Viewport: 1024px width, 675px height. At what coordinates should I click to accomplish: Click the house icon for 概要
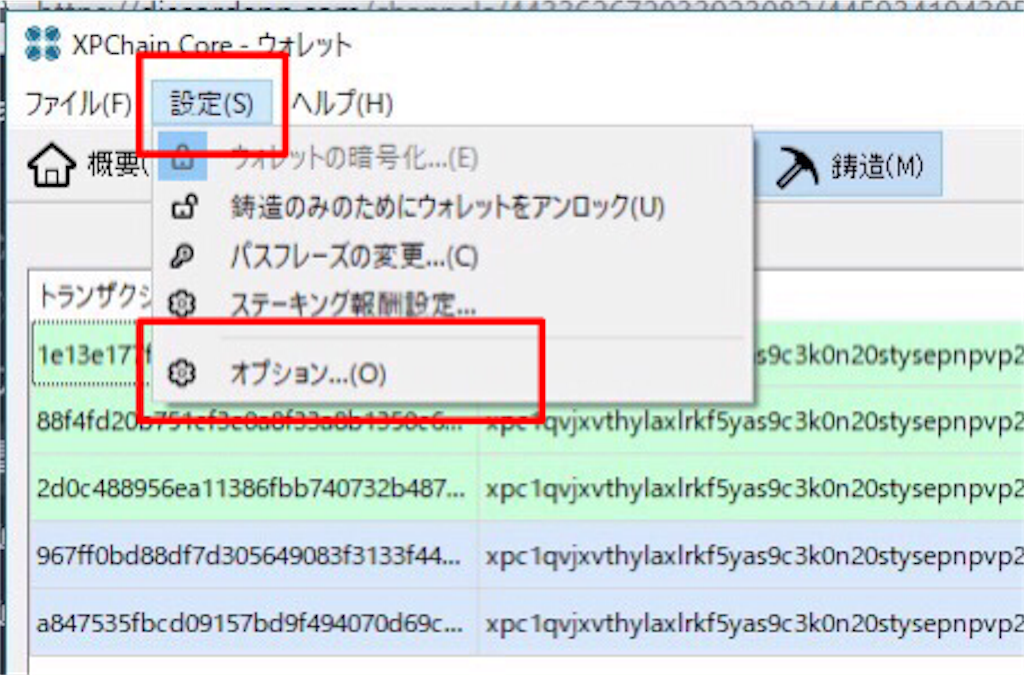(x=51, y=165)
